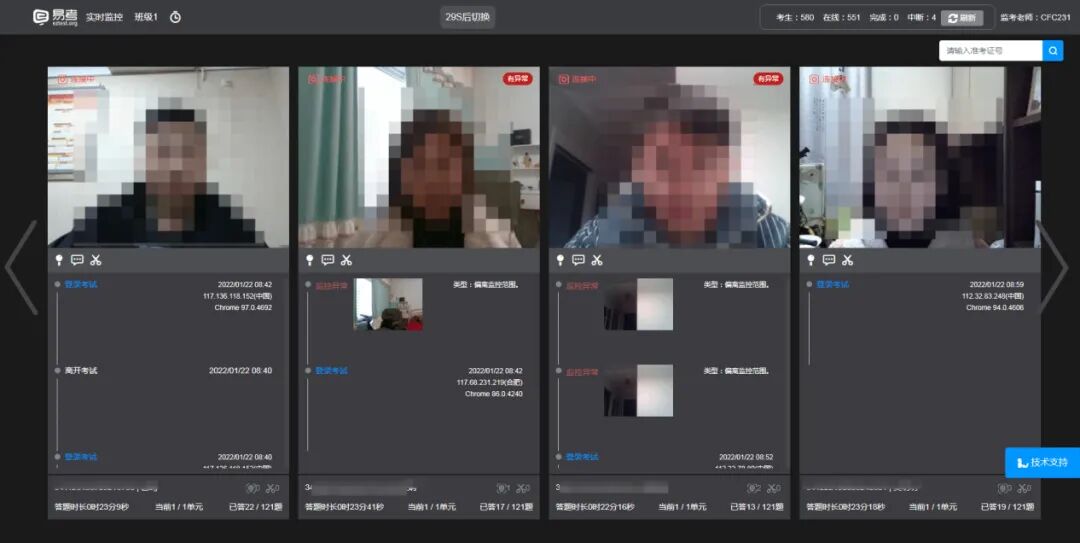1080x543 pixels.
Task: Click the 已答22 / 121题 progress text
Action: pos(256,507)
